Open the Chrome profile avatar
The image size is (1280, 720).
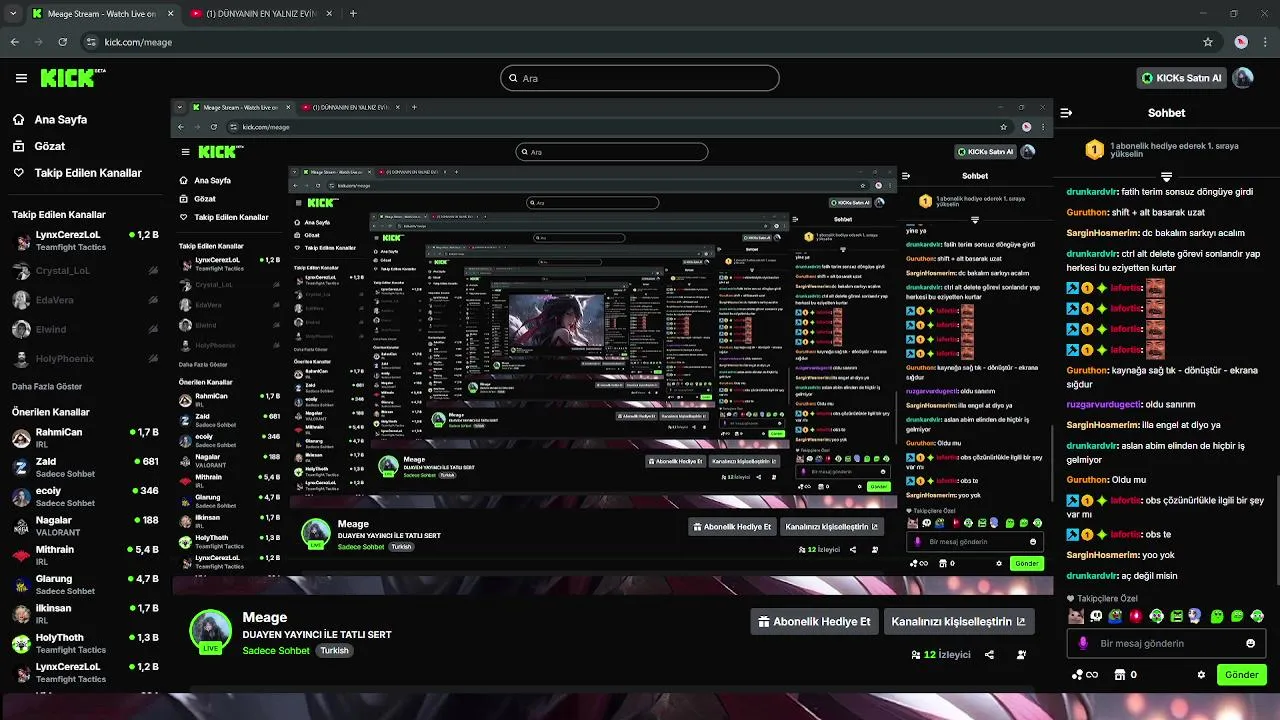point(1241,42)
